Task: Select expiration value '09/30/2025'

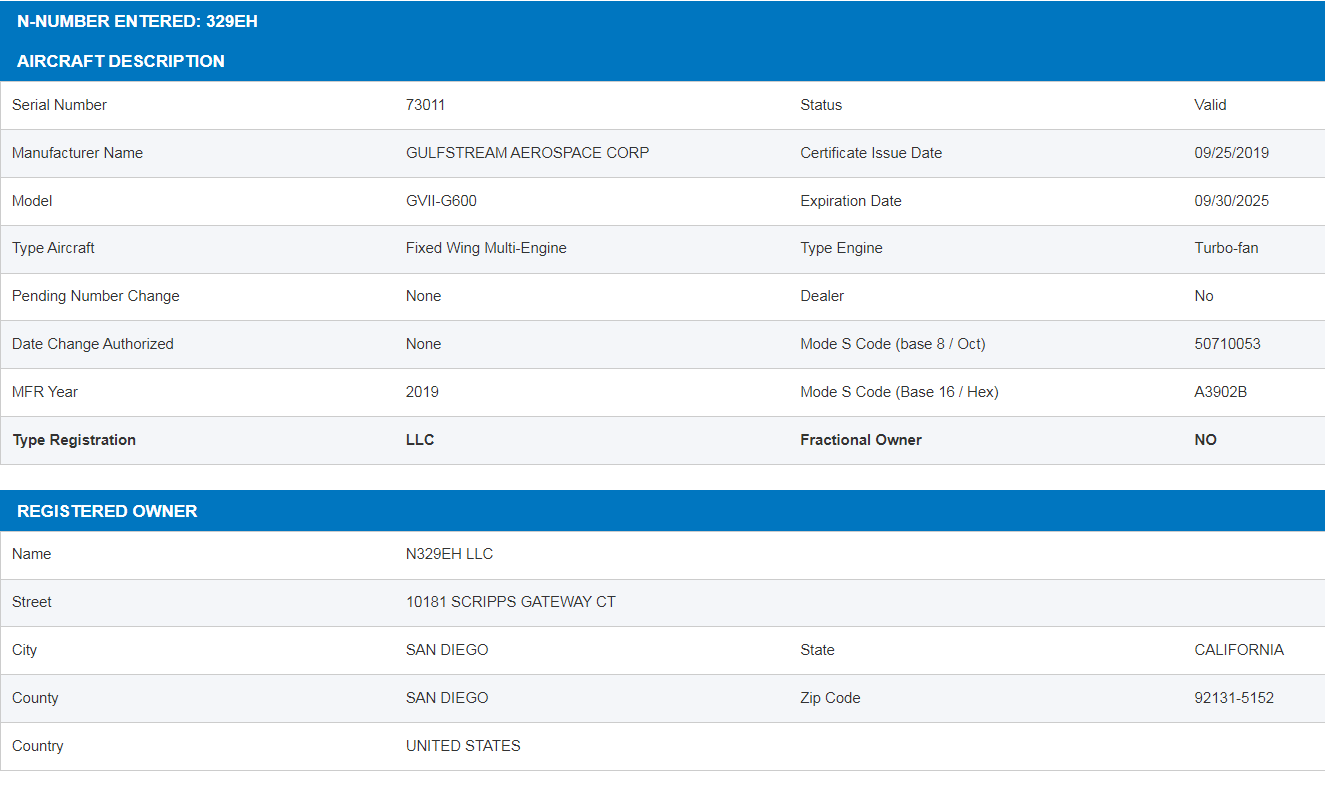Action: point(1231,201)
